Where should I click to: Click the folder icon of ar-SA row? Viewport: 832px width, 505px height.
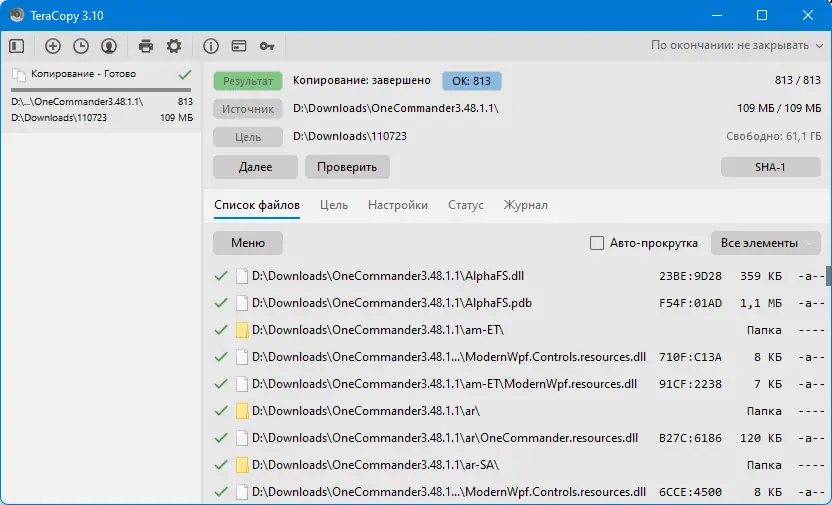click(242, 465)
